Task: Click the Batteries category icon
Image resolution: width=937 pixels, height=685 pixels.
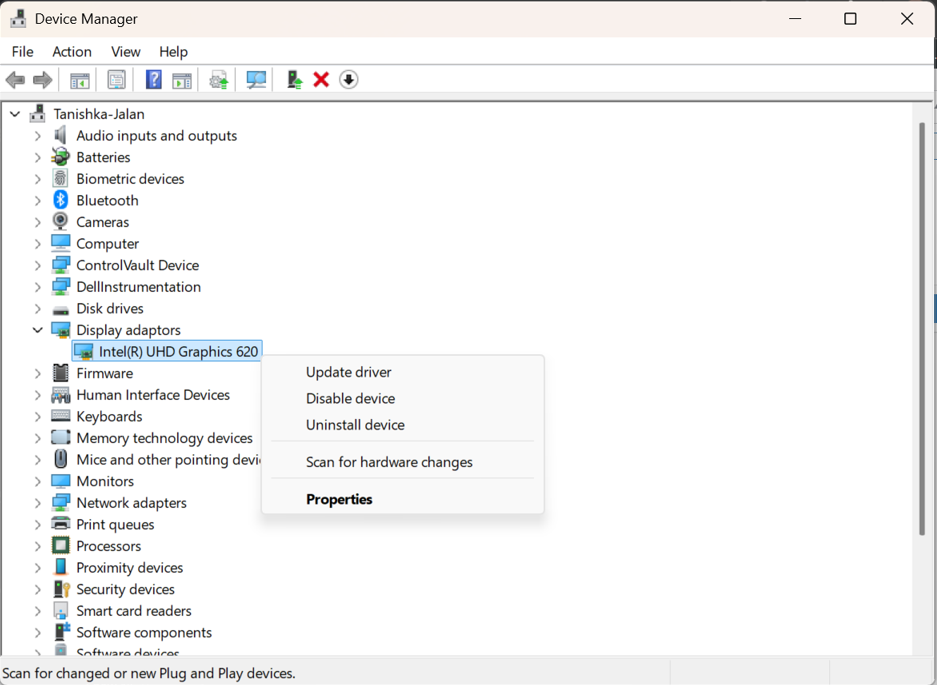Action: tap(60, 157)
